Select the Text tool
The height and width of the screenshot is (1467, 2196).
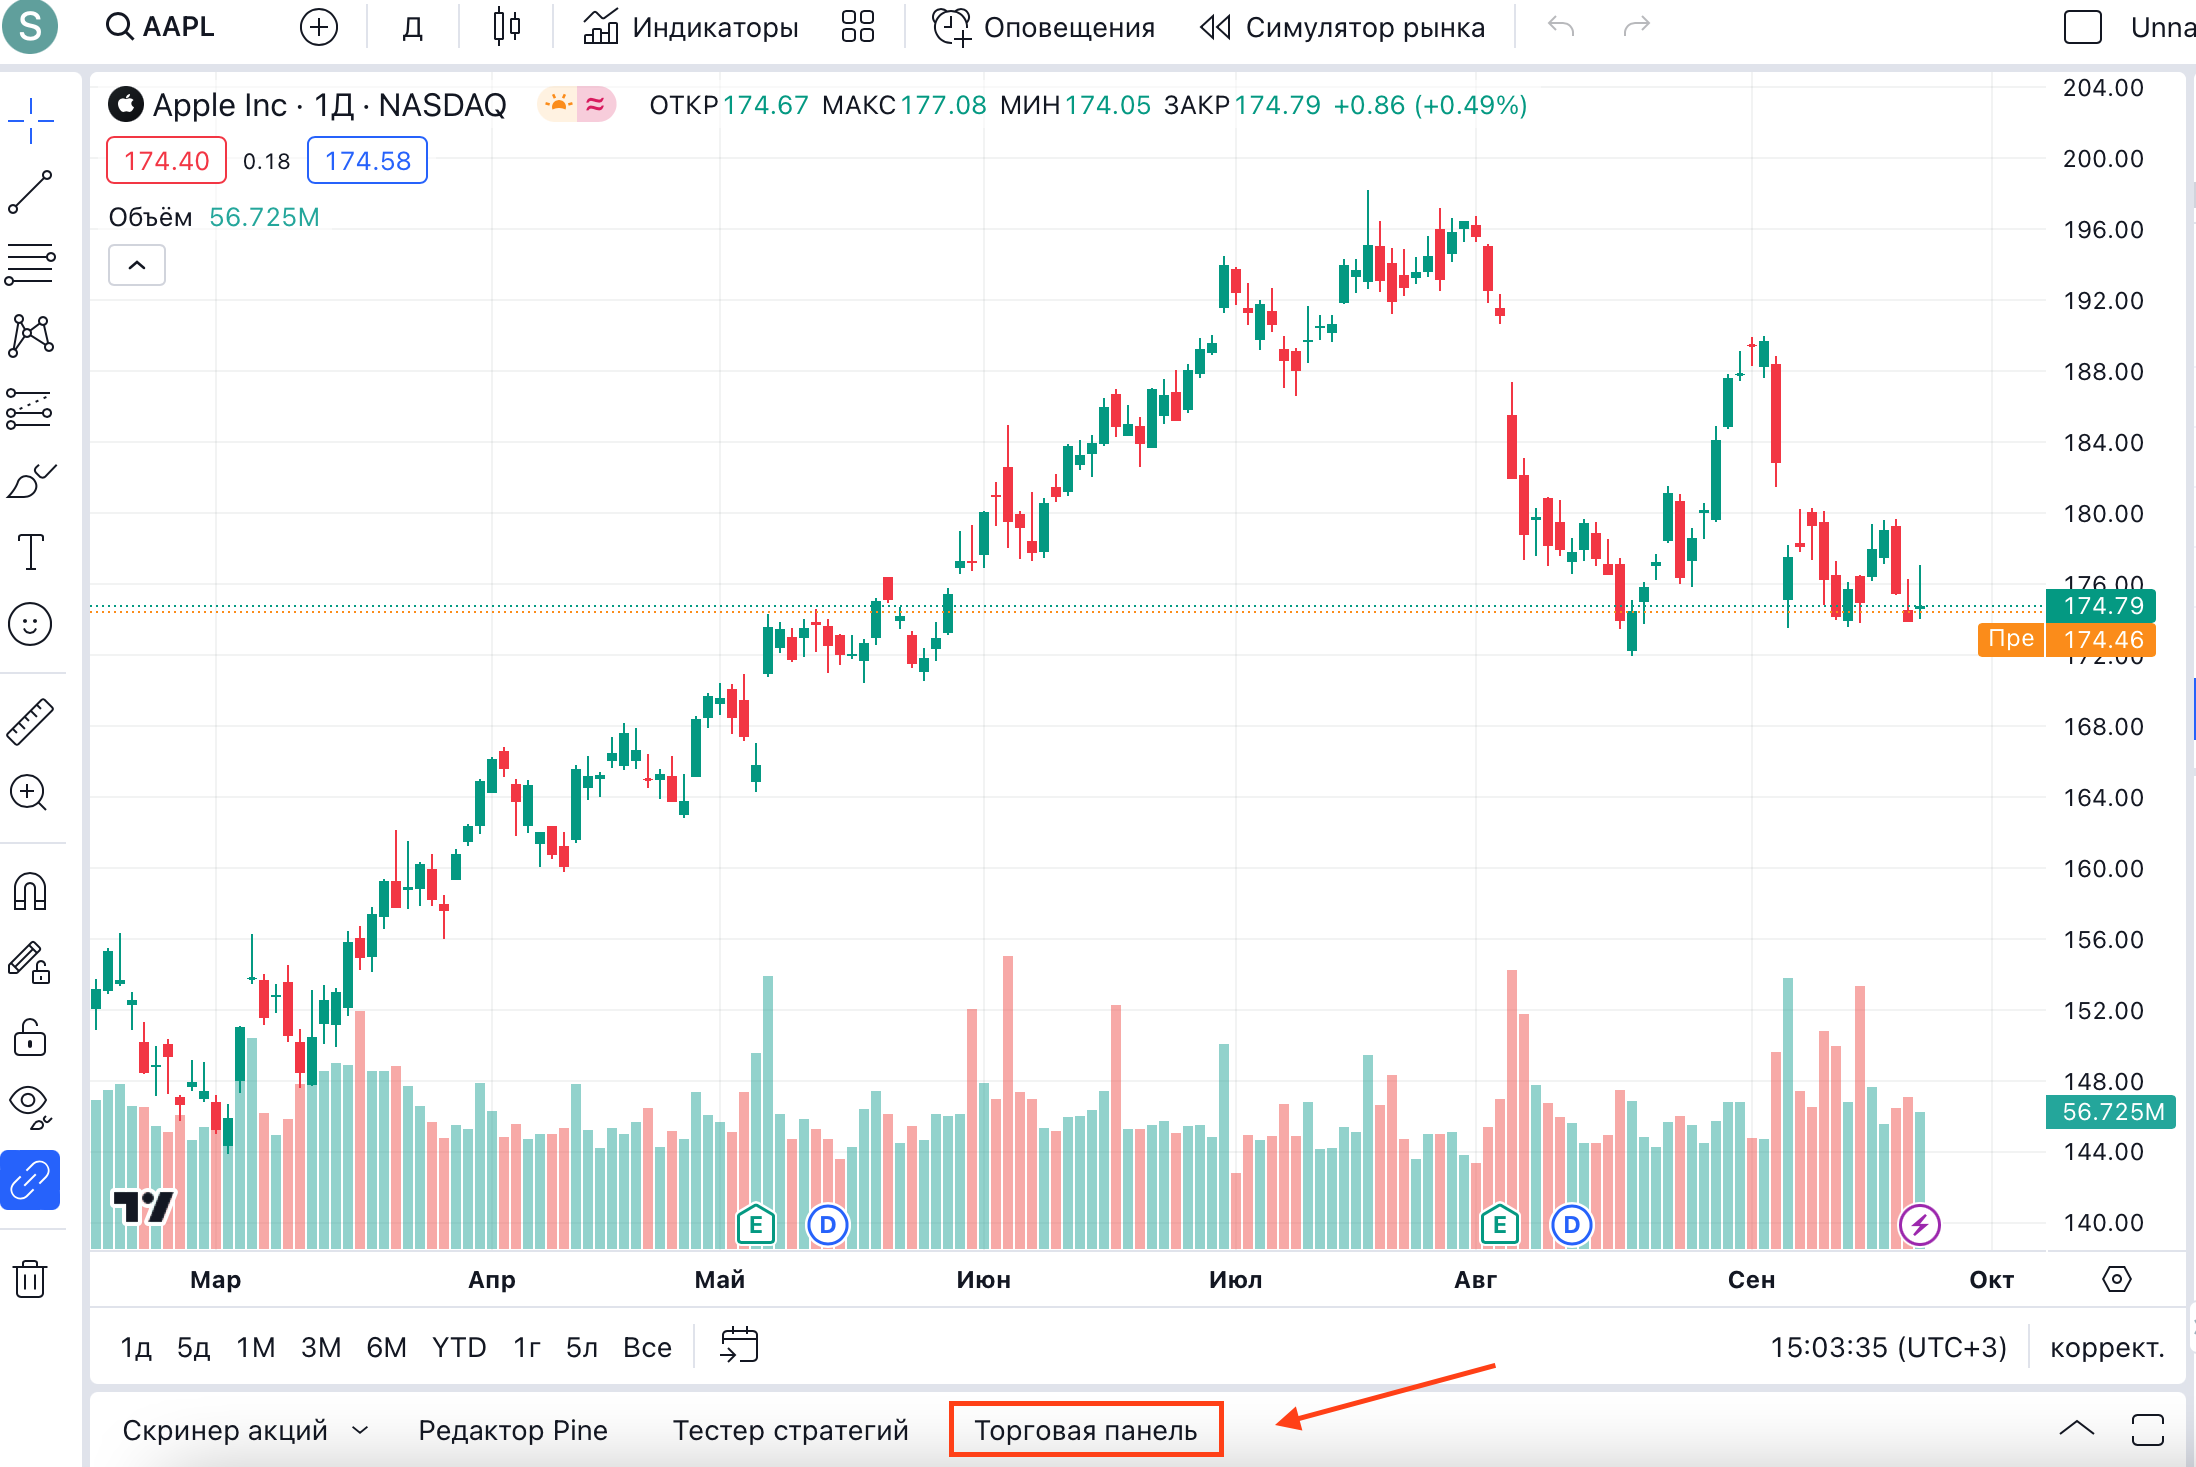click(x=30, y=552)
